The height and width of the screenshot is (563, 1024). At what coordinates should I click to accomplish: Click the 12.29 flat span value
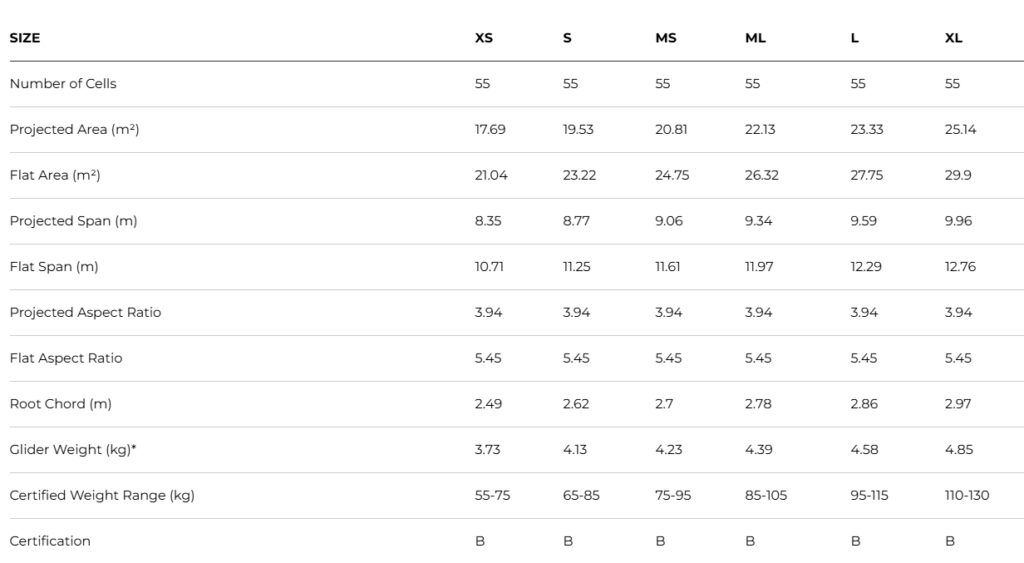point(866,267)
